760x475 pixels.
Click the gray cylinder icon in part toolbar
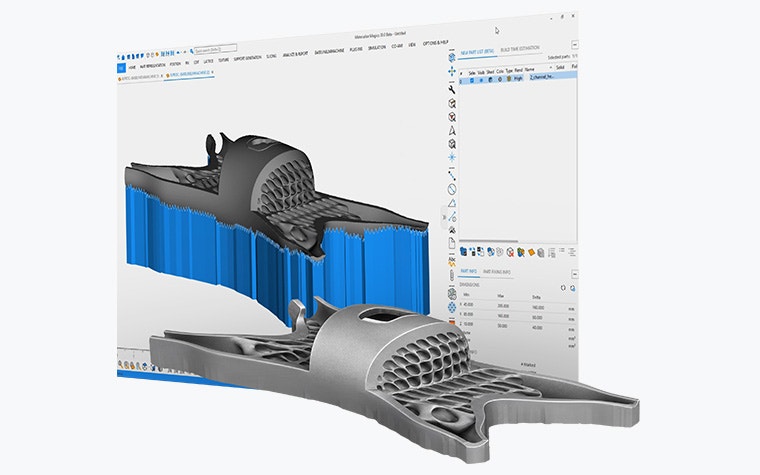(541, 253)
